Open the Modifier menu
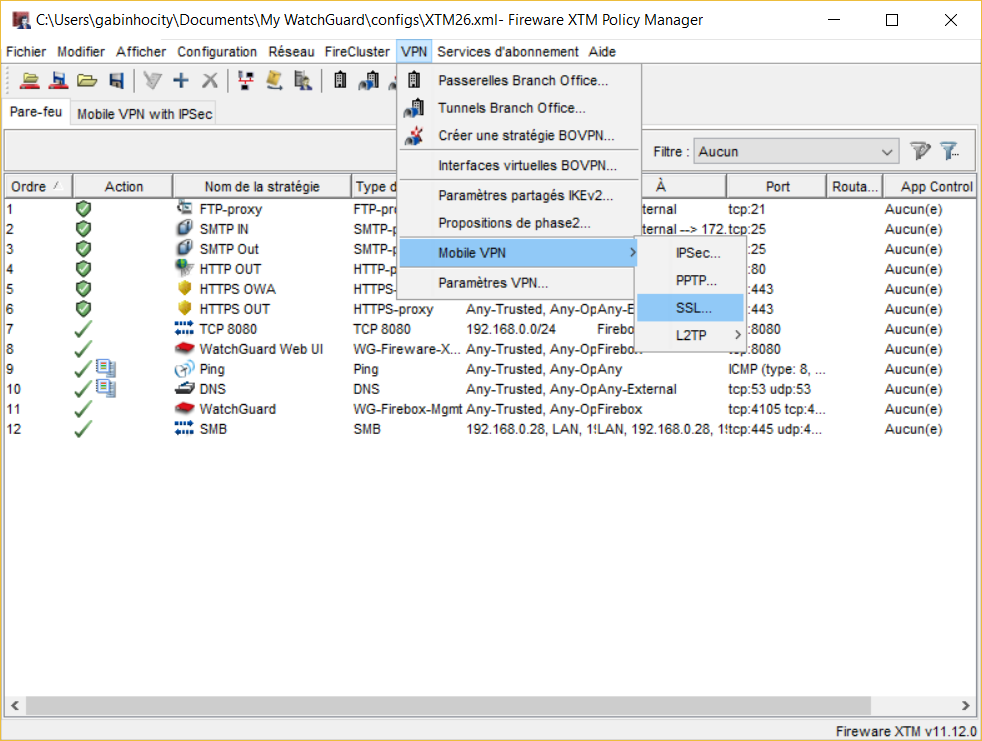 point(81,51)
